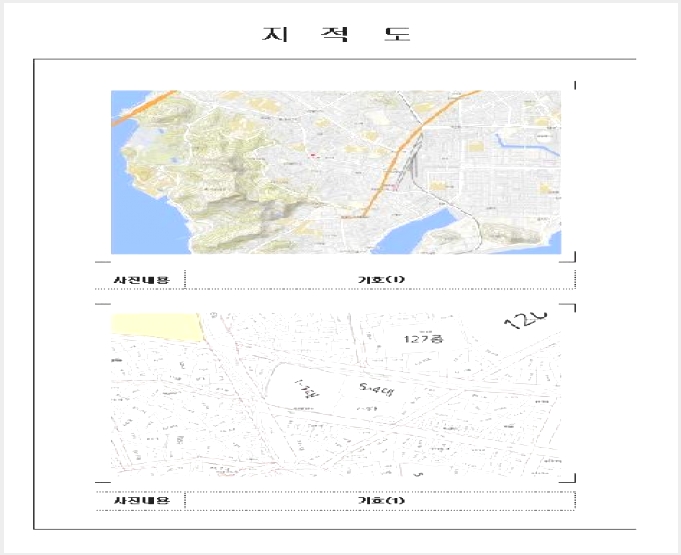Click the handwritten 5-4대 parcel label
Image resolution: width=681 pixels, height=555 pixels.
pos(376,390)
